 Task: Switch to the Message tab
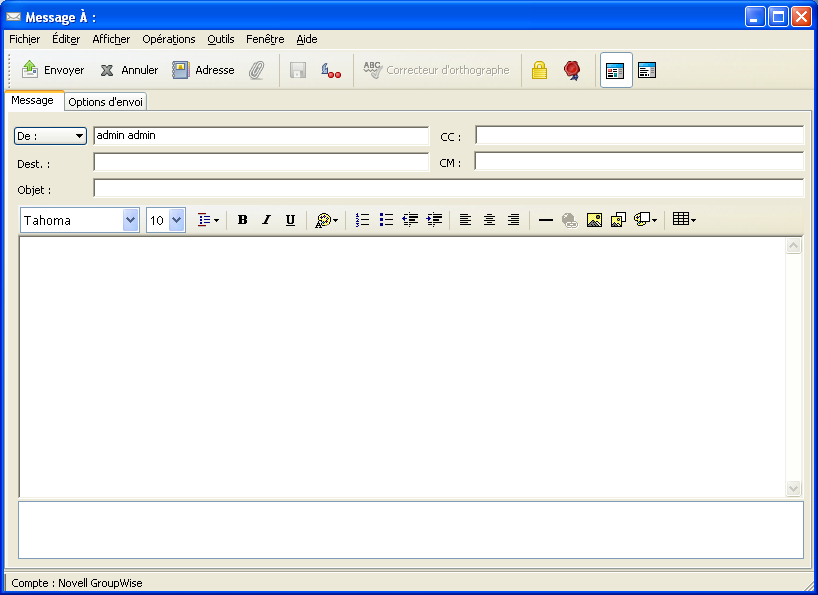pyautogui.click(x=32, y=100)
